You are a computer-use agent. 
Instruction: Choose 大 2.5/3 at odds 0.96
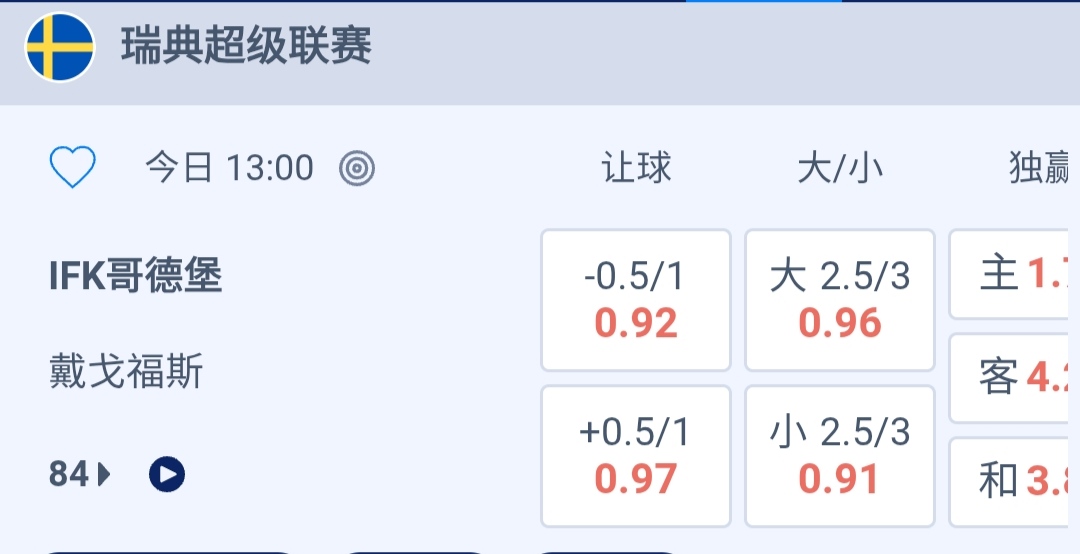tap(840, 300)
